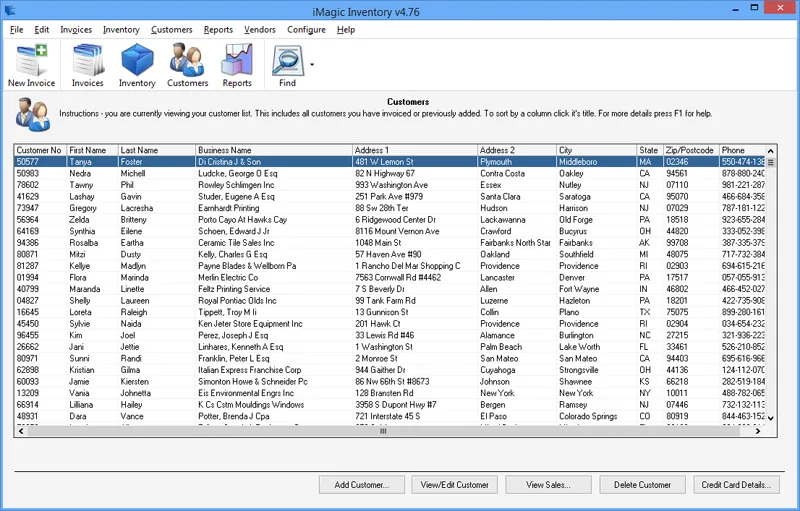Image resolution: width=800 pixels, height=511 pixels.
Task: Expand the Find dropdown arrow
Action: pos(312,65)
